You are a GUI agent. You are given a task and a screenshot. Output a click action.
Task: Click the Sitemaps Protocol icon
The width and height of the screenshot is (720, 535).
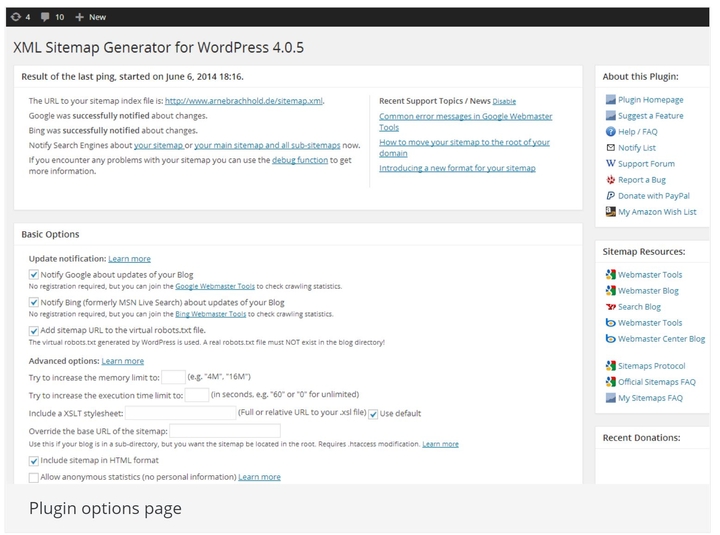coord(610,366)
